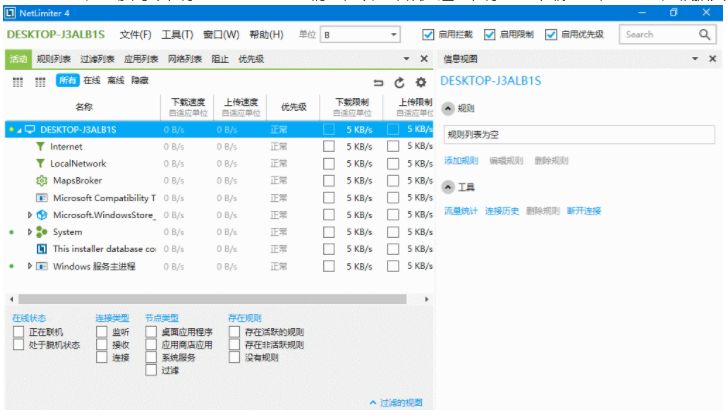
Task: Open the 单位 unit dropdown
Action: click(360, 35)
